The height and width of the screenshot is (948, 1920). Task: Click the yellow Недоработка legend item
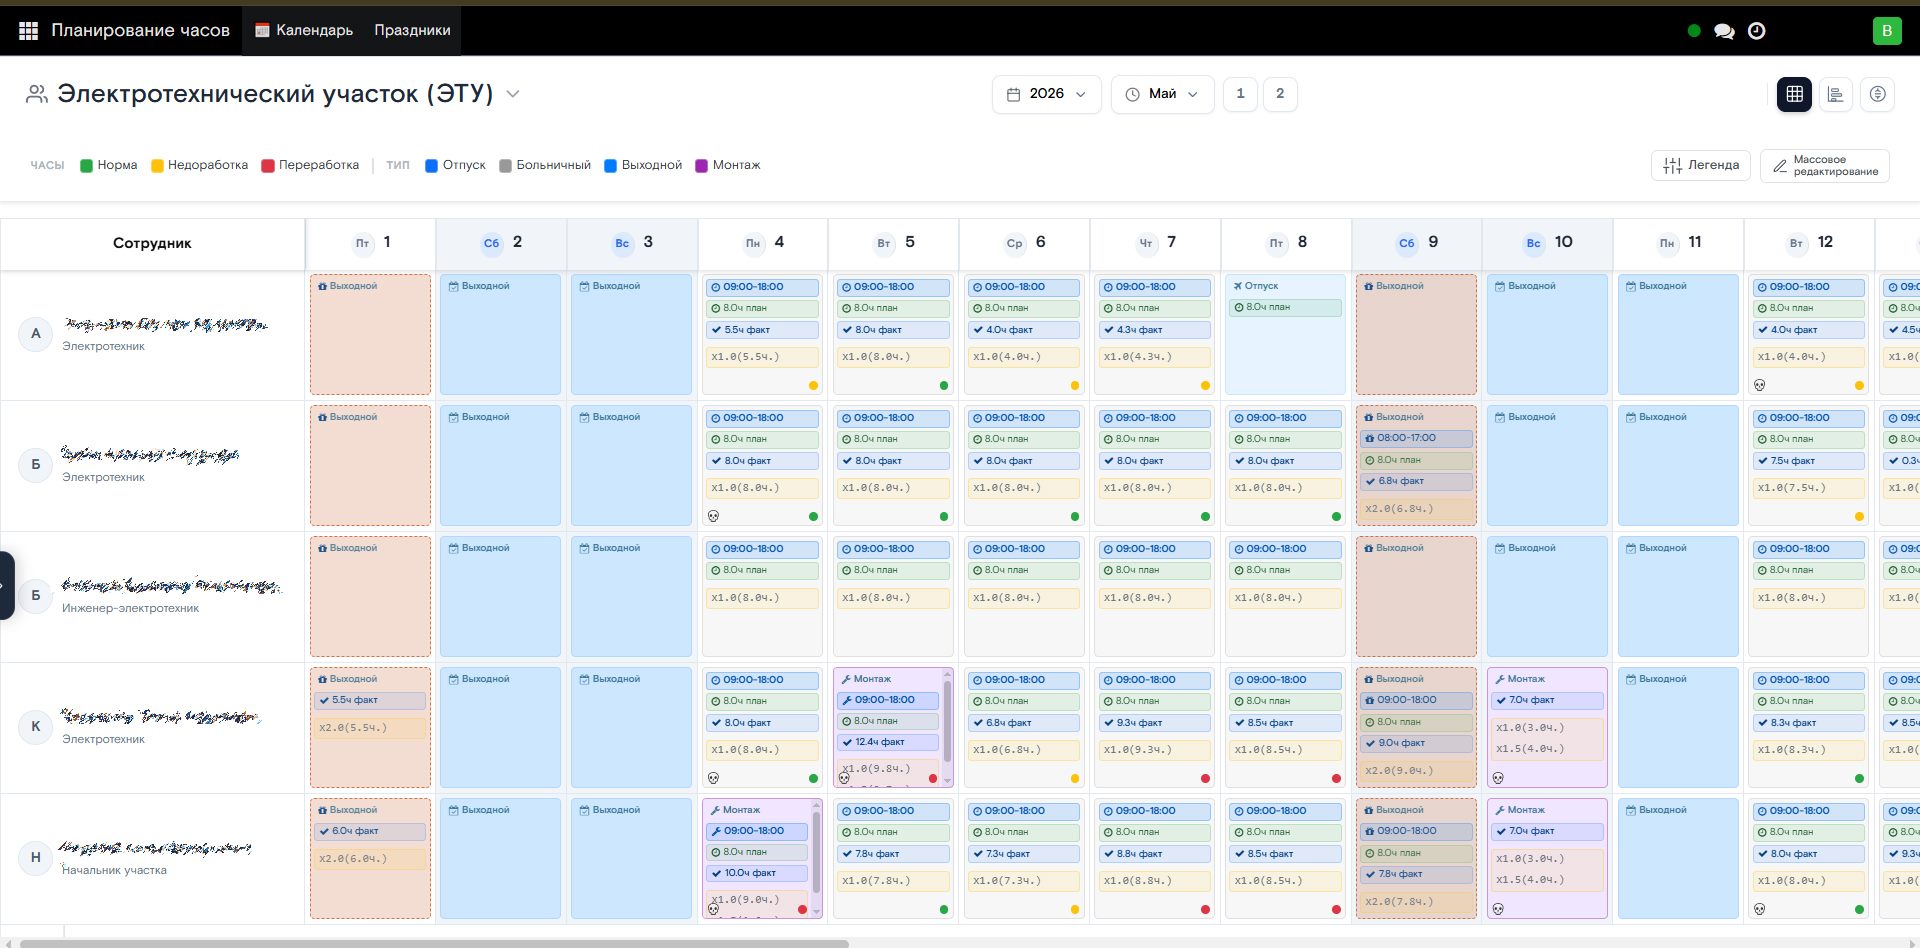point(199,165)
